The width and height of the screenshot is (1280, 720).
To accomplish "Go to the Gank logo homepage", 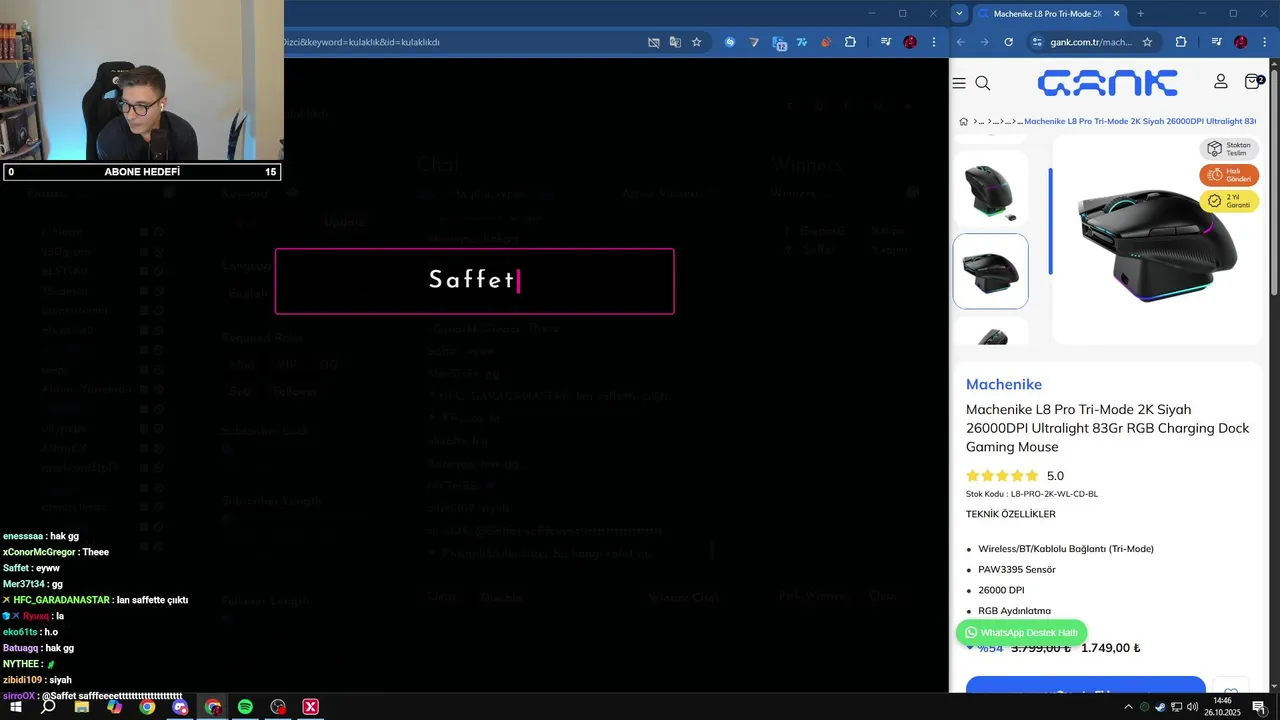I will tap(1107, 83).
